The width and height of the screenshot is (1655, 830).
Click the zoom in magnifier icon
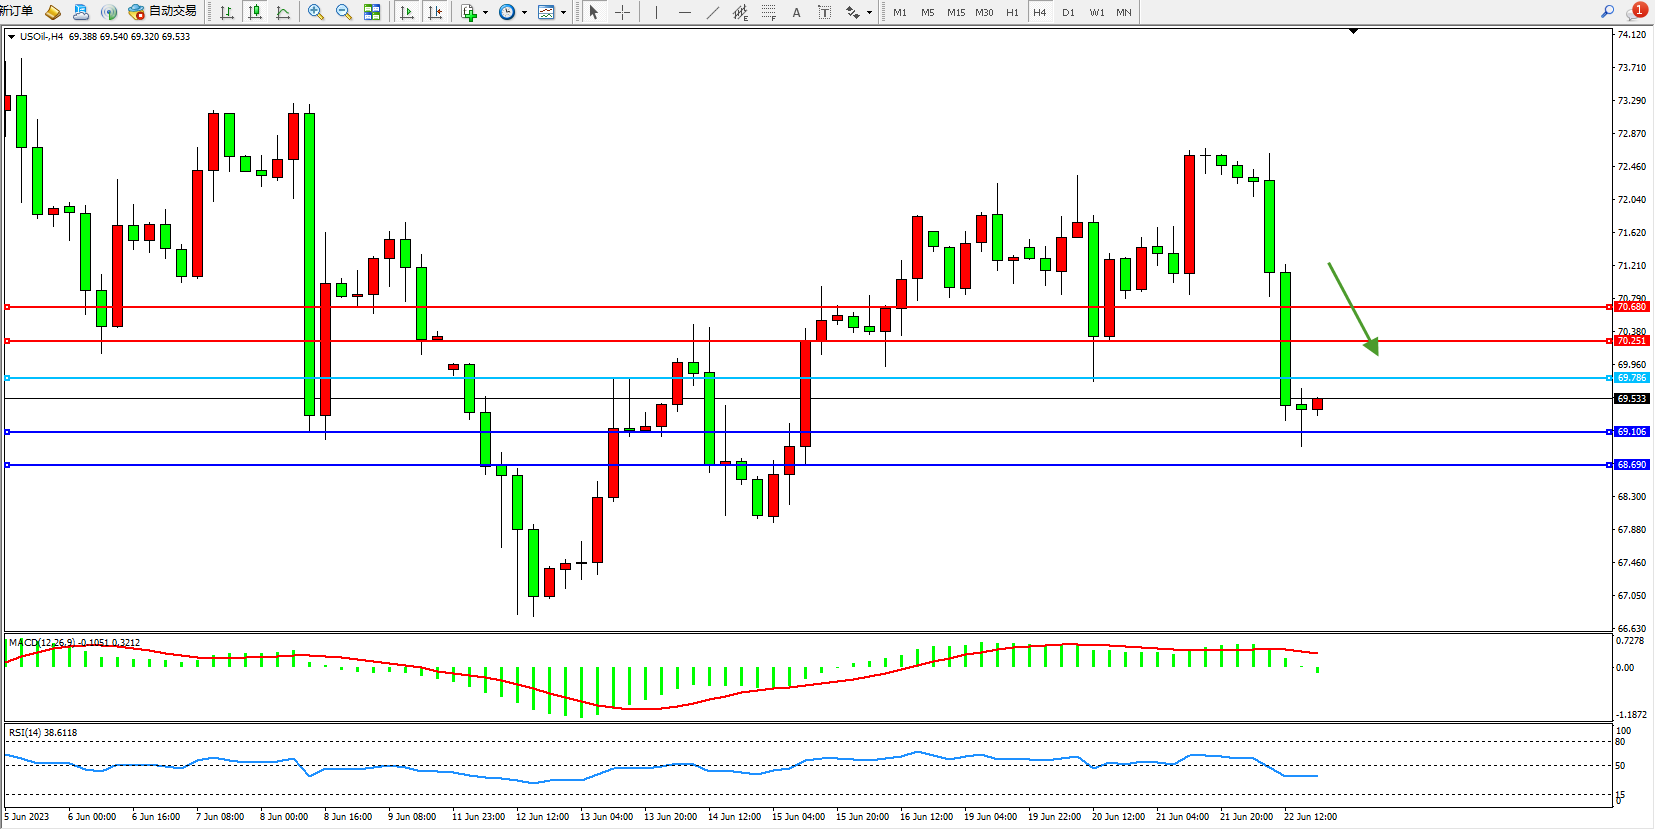pyautogui.click(x=316, y=12)
